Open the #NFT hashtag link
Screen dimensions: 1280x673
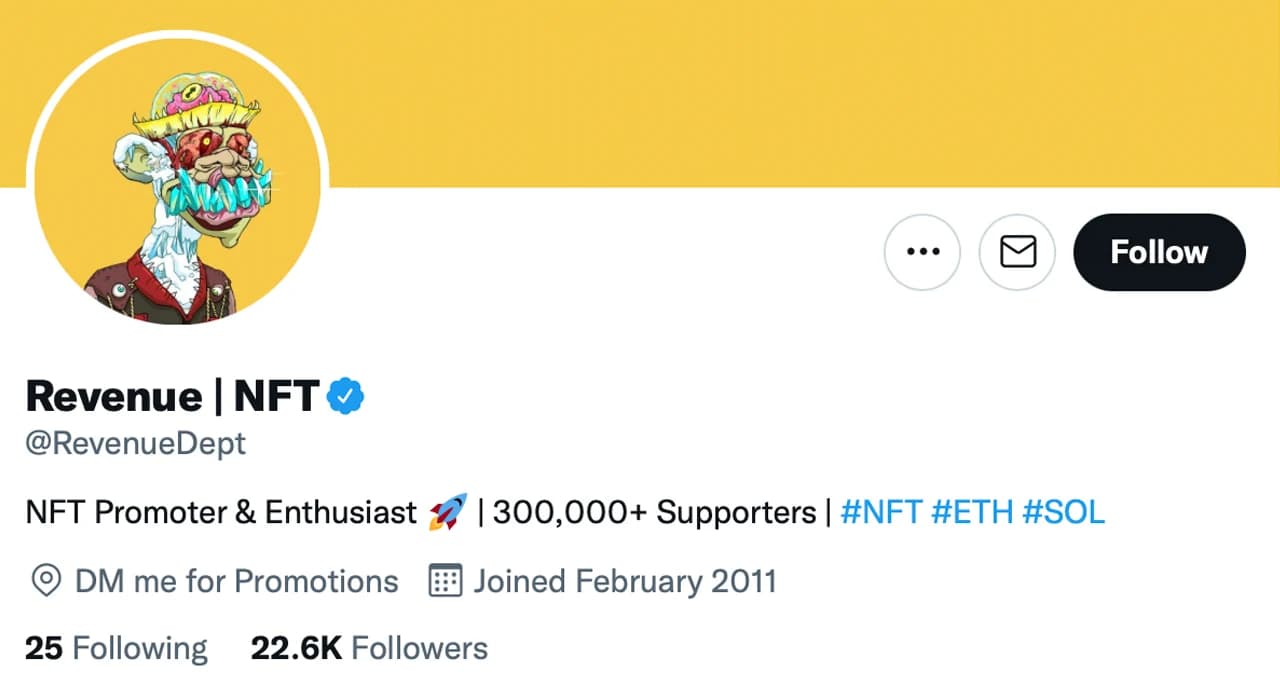[880, 514]
